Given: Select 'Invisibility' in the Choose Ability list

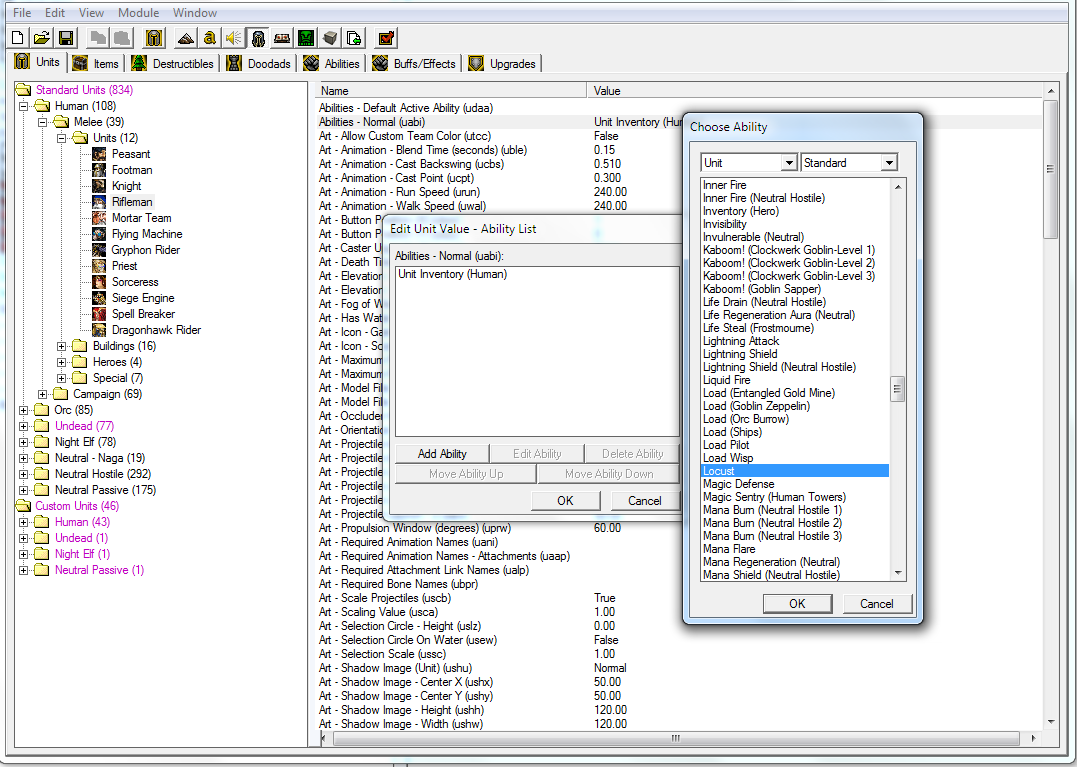Looking at the screenshot, I should pos(725,224).
